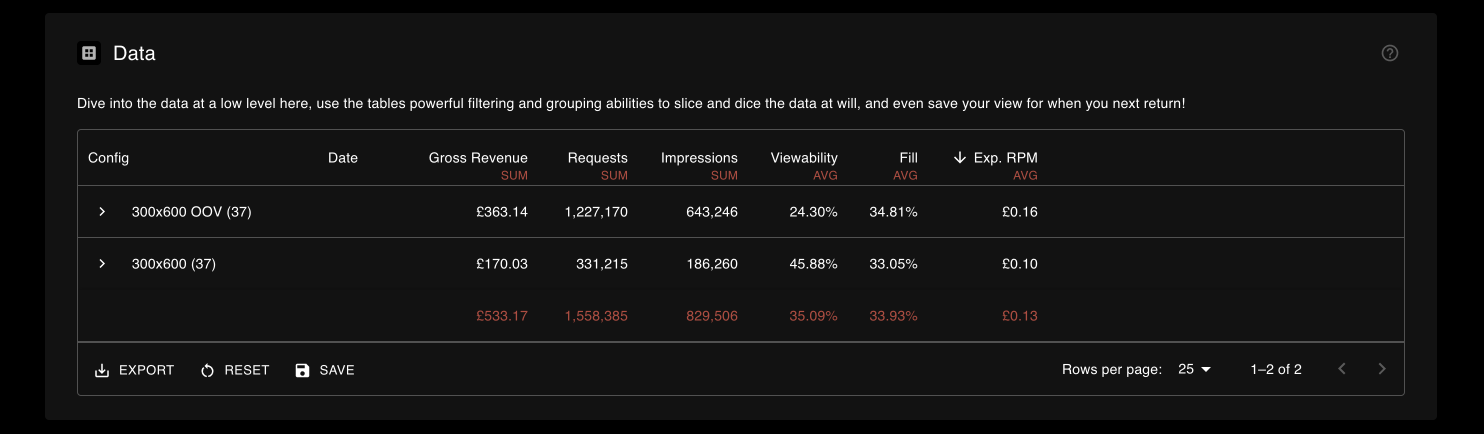This screenshot has width=1484, height=434.
Task: Expand the 300x600 (37) group row
Action: pyautogui.click(x=102, y=264)
